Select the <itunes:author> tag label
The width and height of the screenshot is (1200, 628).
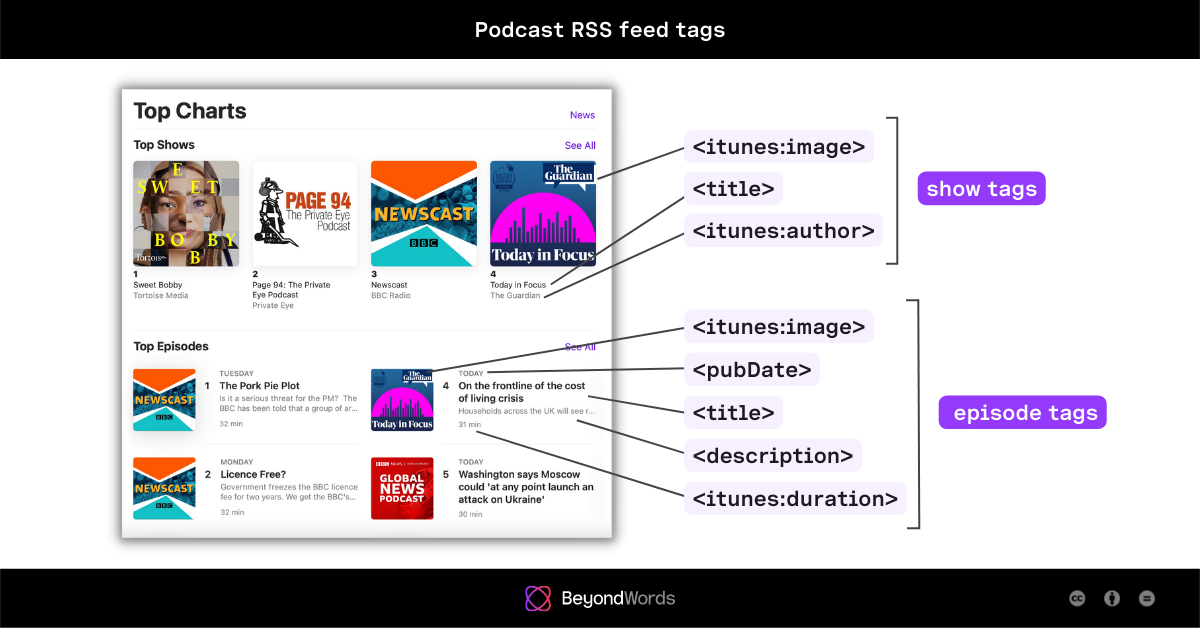click(x=783, y=230)
